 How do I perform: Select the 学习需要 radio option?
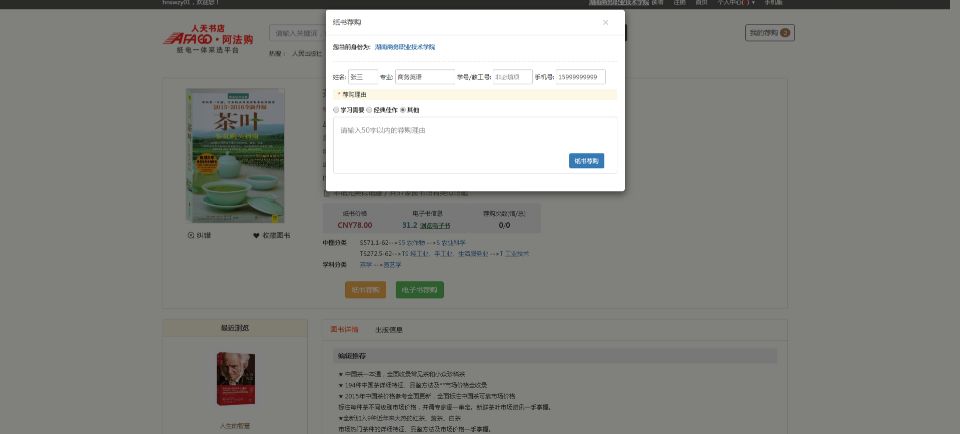(336, 110)
